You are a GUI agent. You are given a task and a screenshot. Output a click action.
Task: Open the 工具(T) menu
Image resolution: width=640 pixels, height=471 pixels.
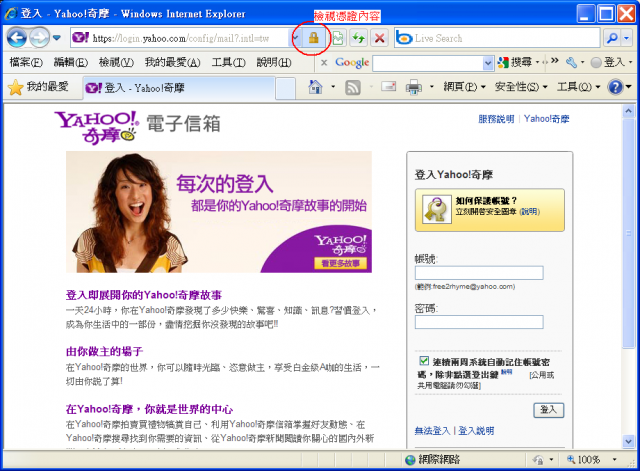point(228,62)
